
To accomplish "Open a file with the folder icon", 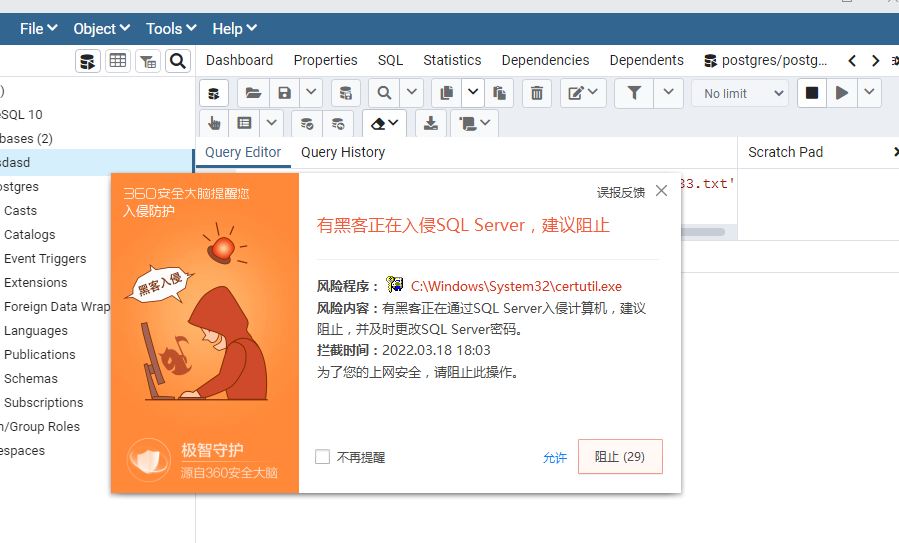I will pos(253,93).
